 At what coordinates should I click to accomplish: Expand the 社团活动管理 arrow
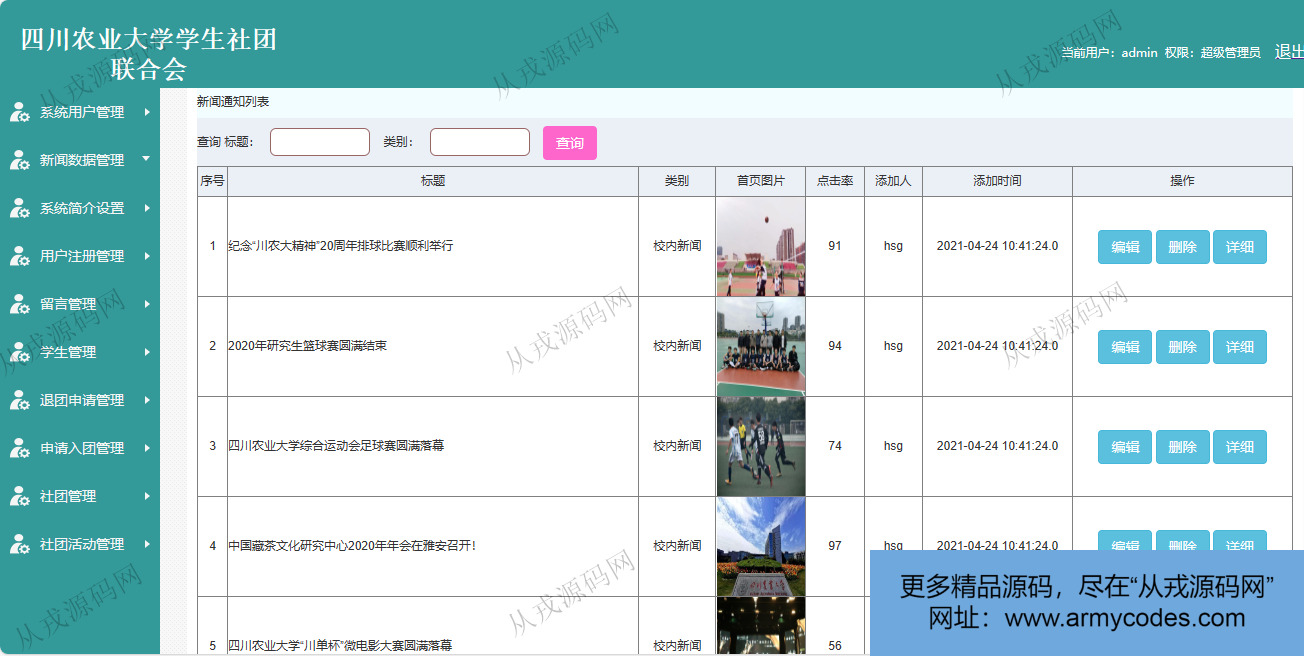point(147,544)
